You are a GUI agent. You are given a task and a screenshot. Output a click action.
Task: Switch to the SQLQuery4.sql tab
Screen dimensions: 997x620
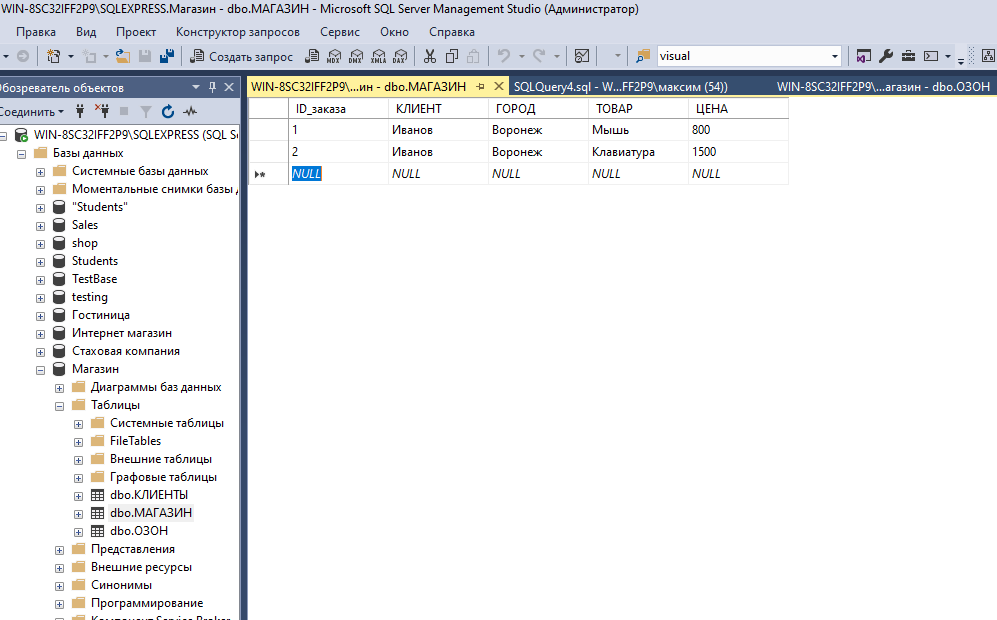pyautogui.click(x=621, y=87)
